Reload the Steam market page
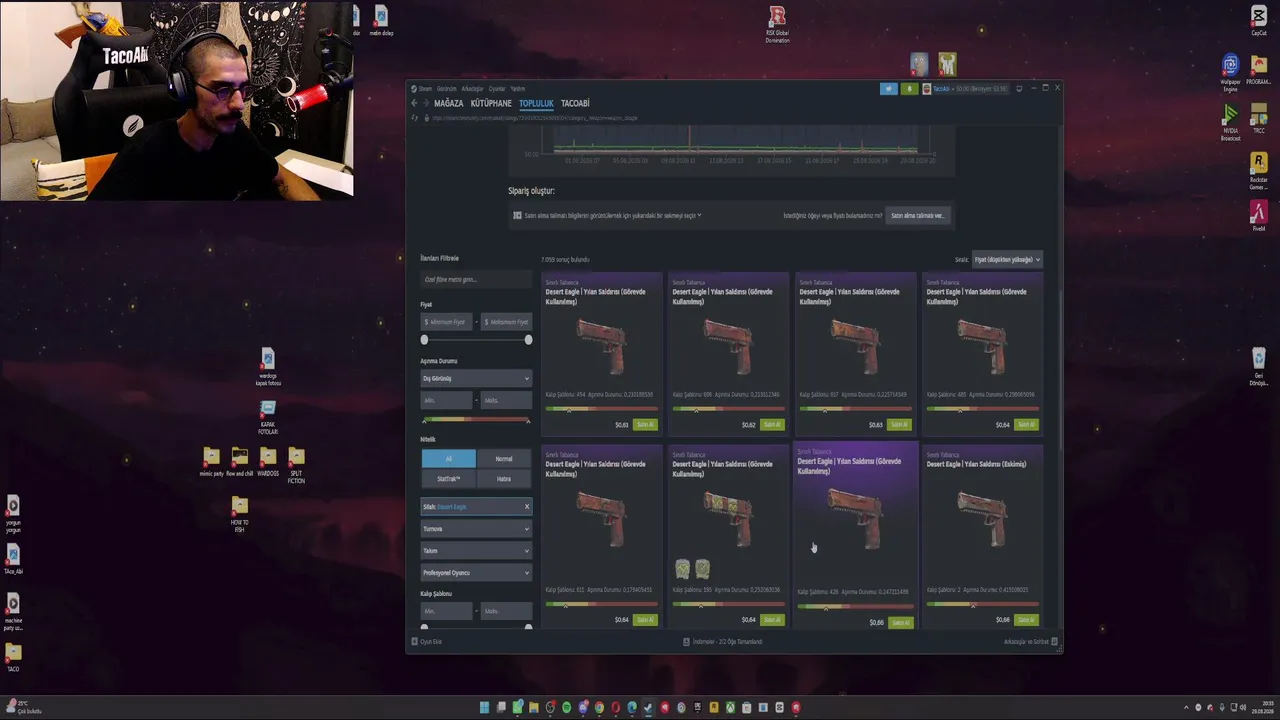1280x720 pixels. pyautogui.click(x=415, y=118)
